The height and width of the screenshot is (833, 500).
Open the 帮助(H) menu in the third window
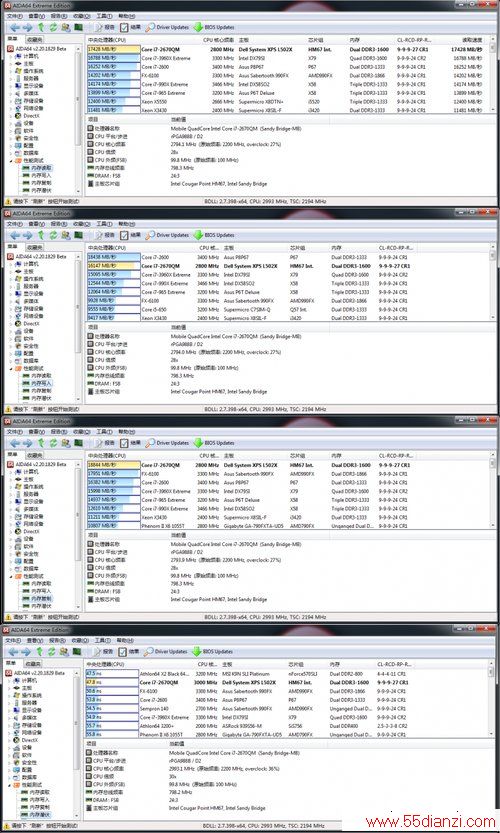(125, 431)
